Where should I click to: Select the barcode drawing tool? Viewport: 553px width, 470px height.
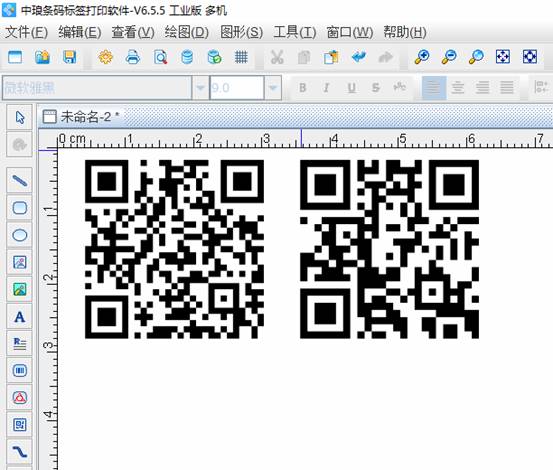(20, 370)
